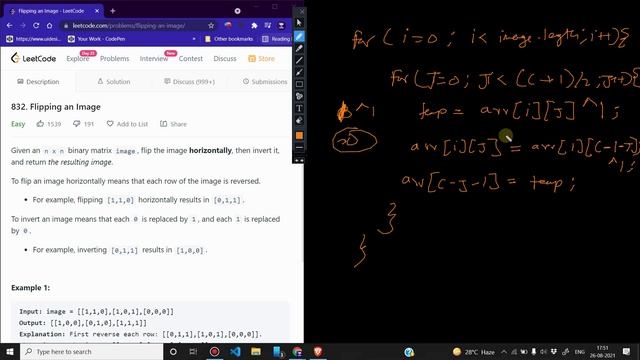Open the Store link
Viewport: 640px width, 360px height.
pos(261,59)
